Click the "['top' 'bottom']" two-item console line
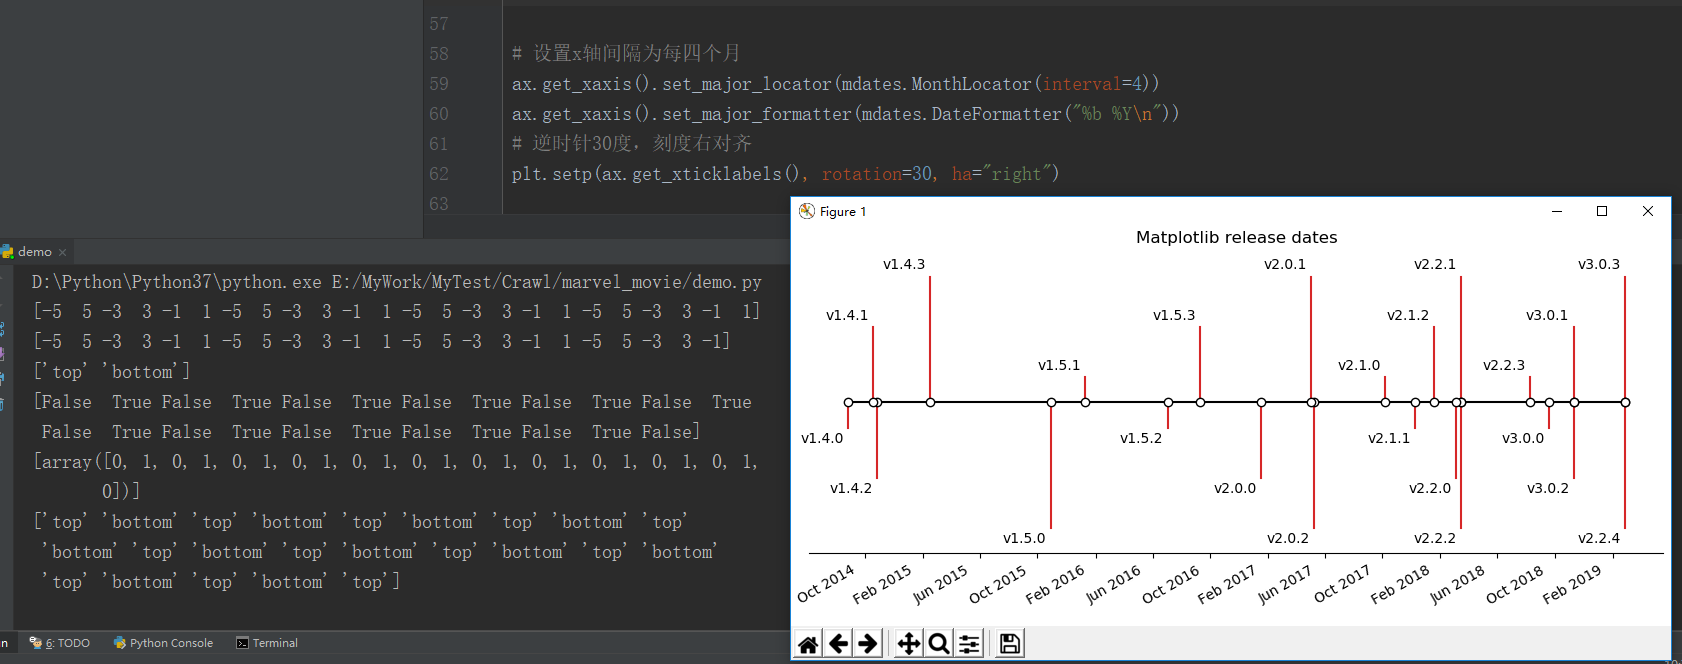This screenshot has width=1682, height=664. [112, 372]
